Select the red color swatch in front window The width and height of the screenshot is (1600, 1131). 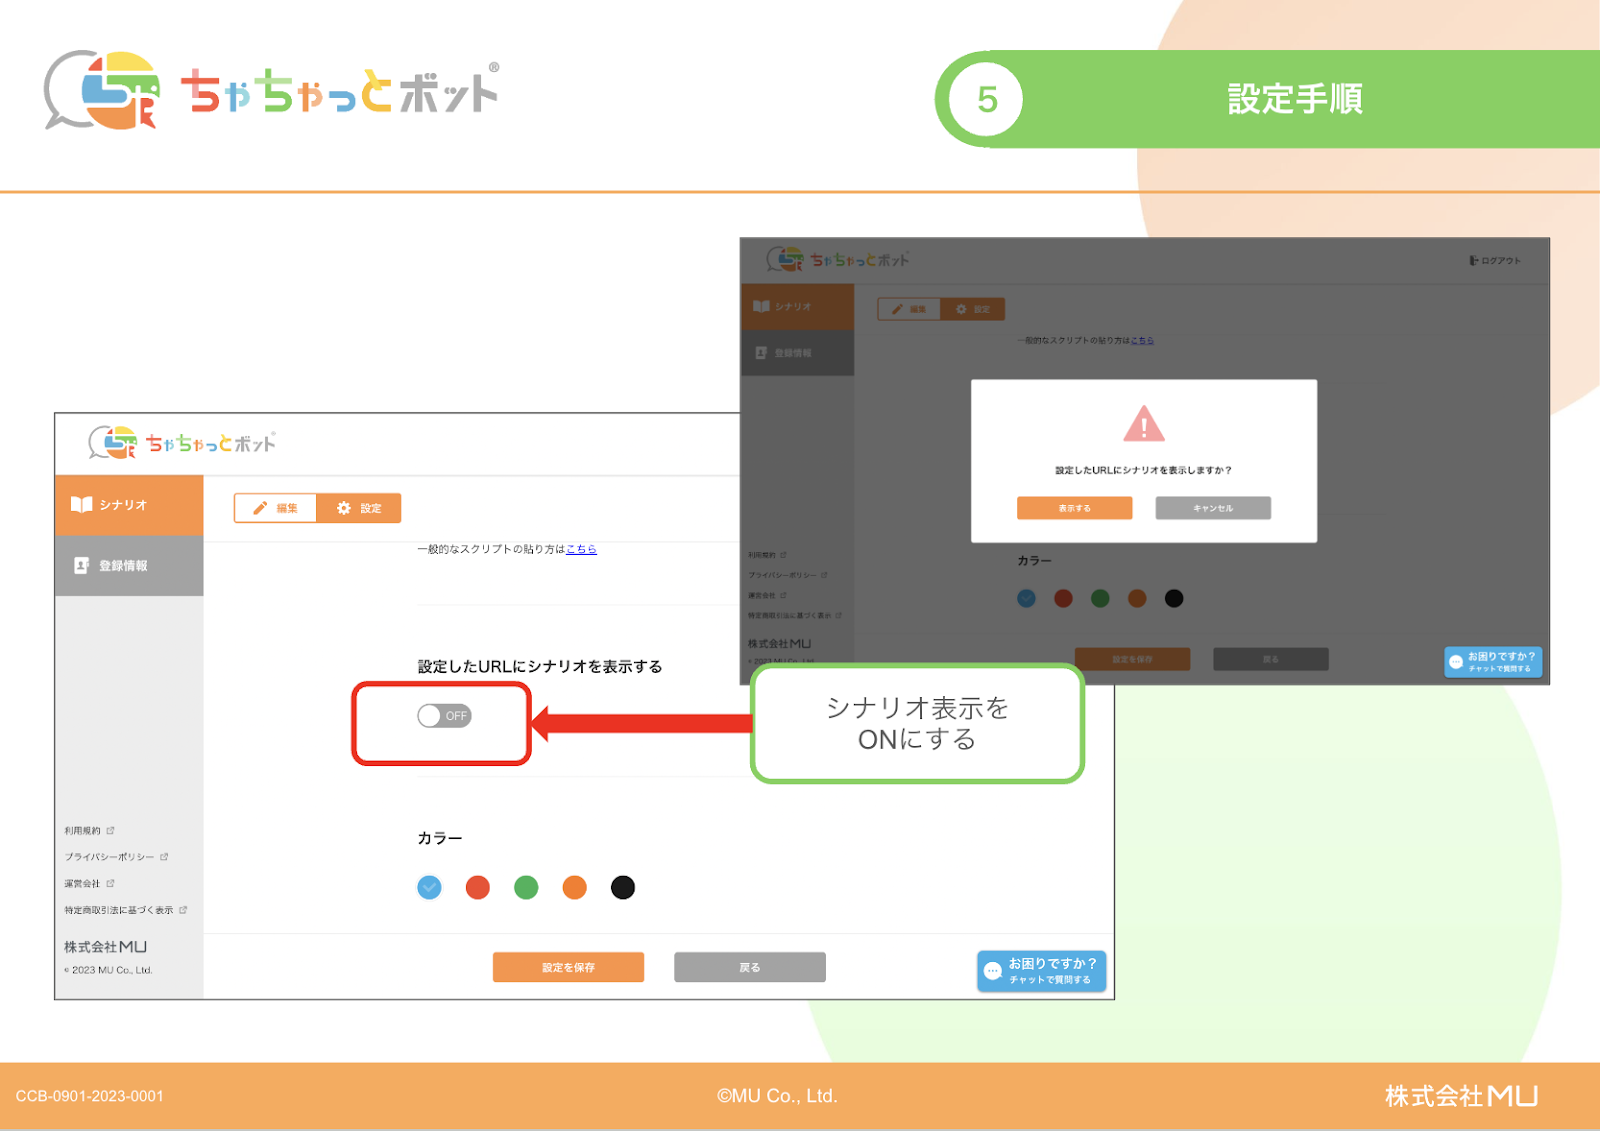pos(478,887)
